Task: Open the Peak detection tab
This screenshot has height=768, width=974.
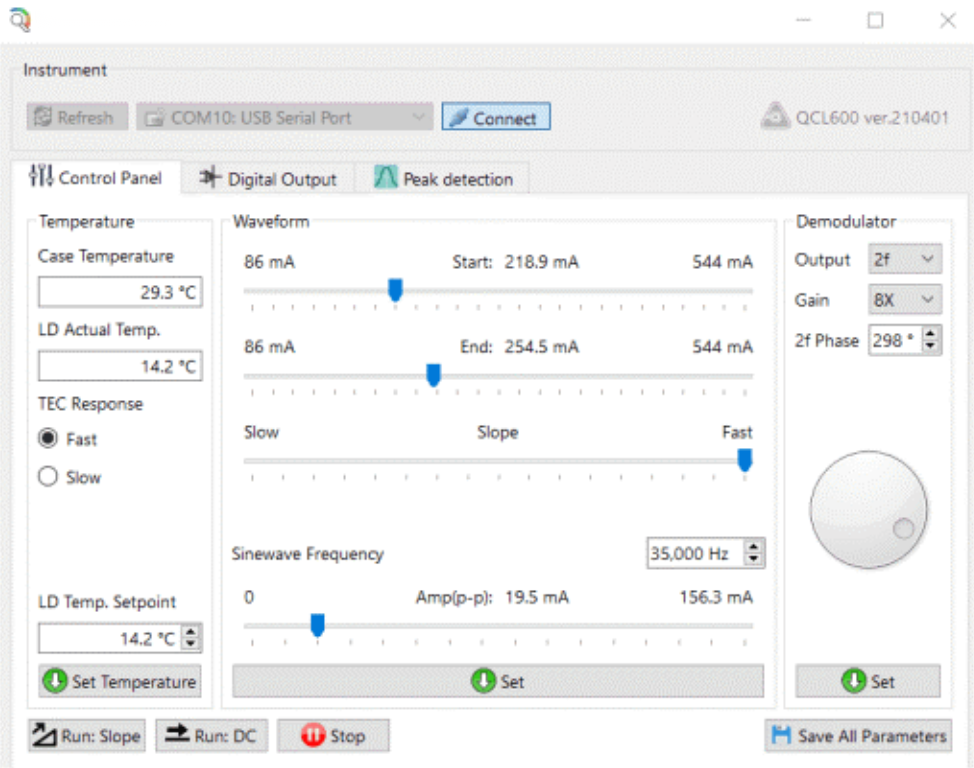Action: [x=443, y=179]
